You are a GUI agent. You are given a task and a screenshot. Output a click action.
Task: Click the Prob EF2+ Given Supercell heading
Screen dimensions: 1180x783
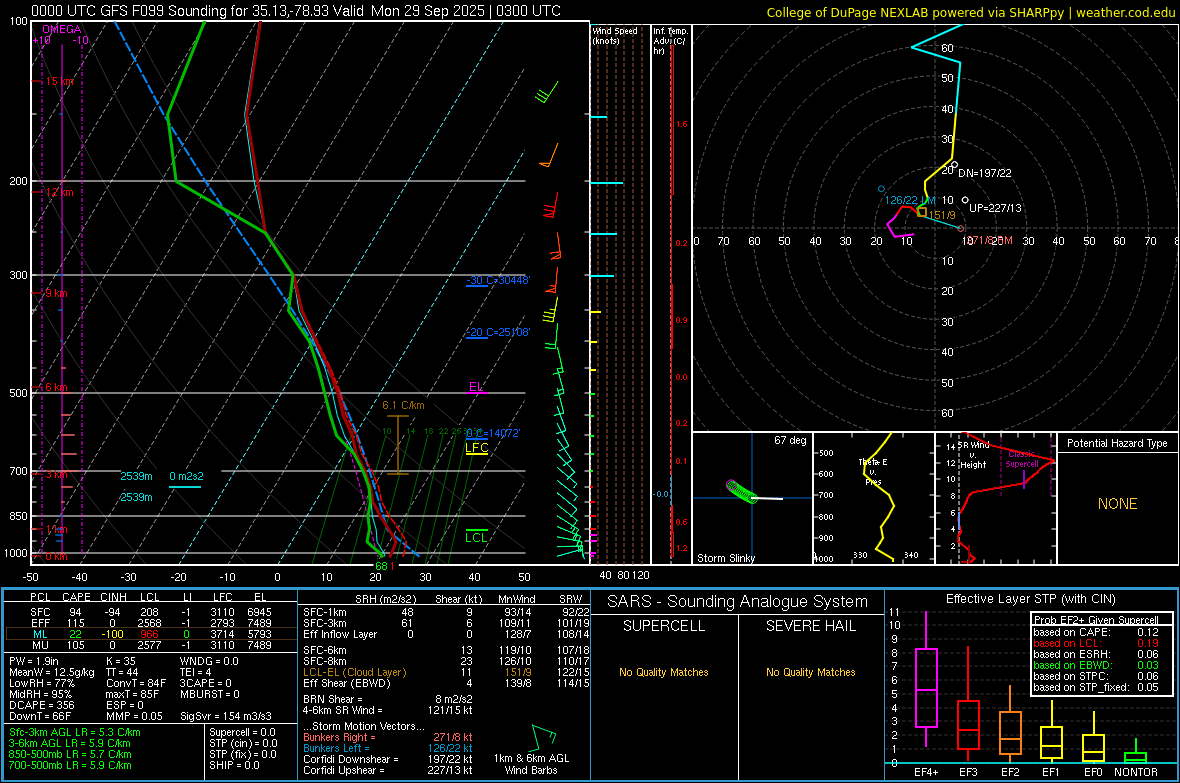1096,620
